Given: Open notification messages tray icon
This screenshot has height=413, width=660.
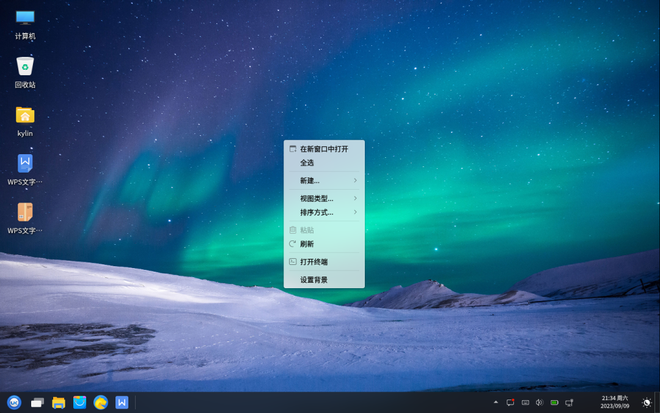Looking at the screenshot, I should [x=510, y=402].
